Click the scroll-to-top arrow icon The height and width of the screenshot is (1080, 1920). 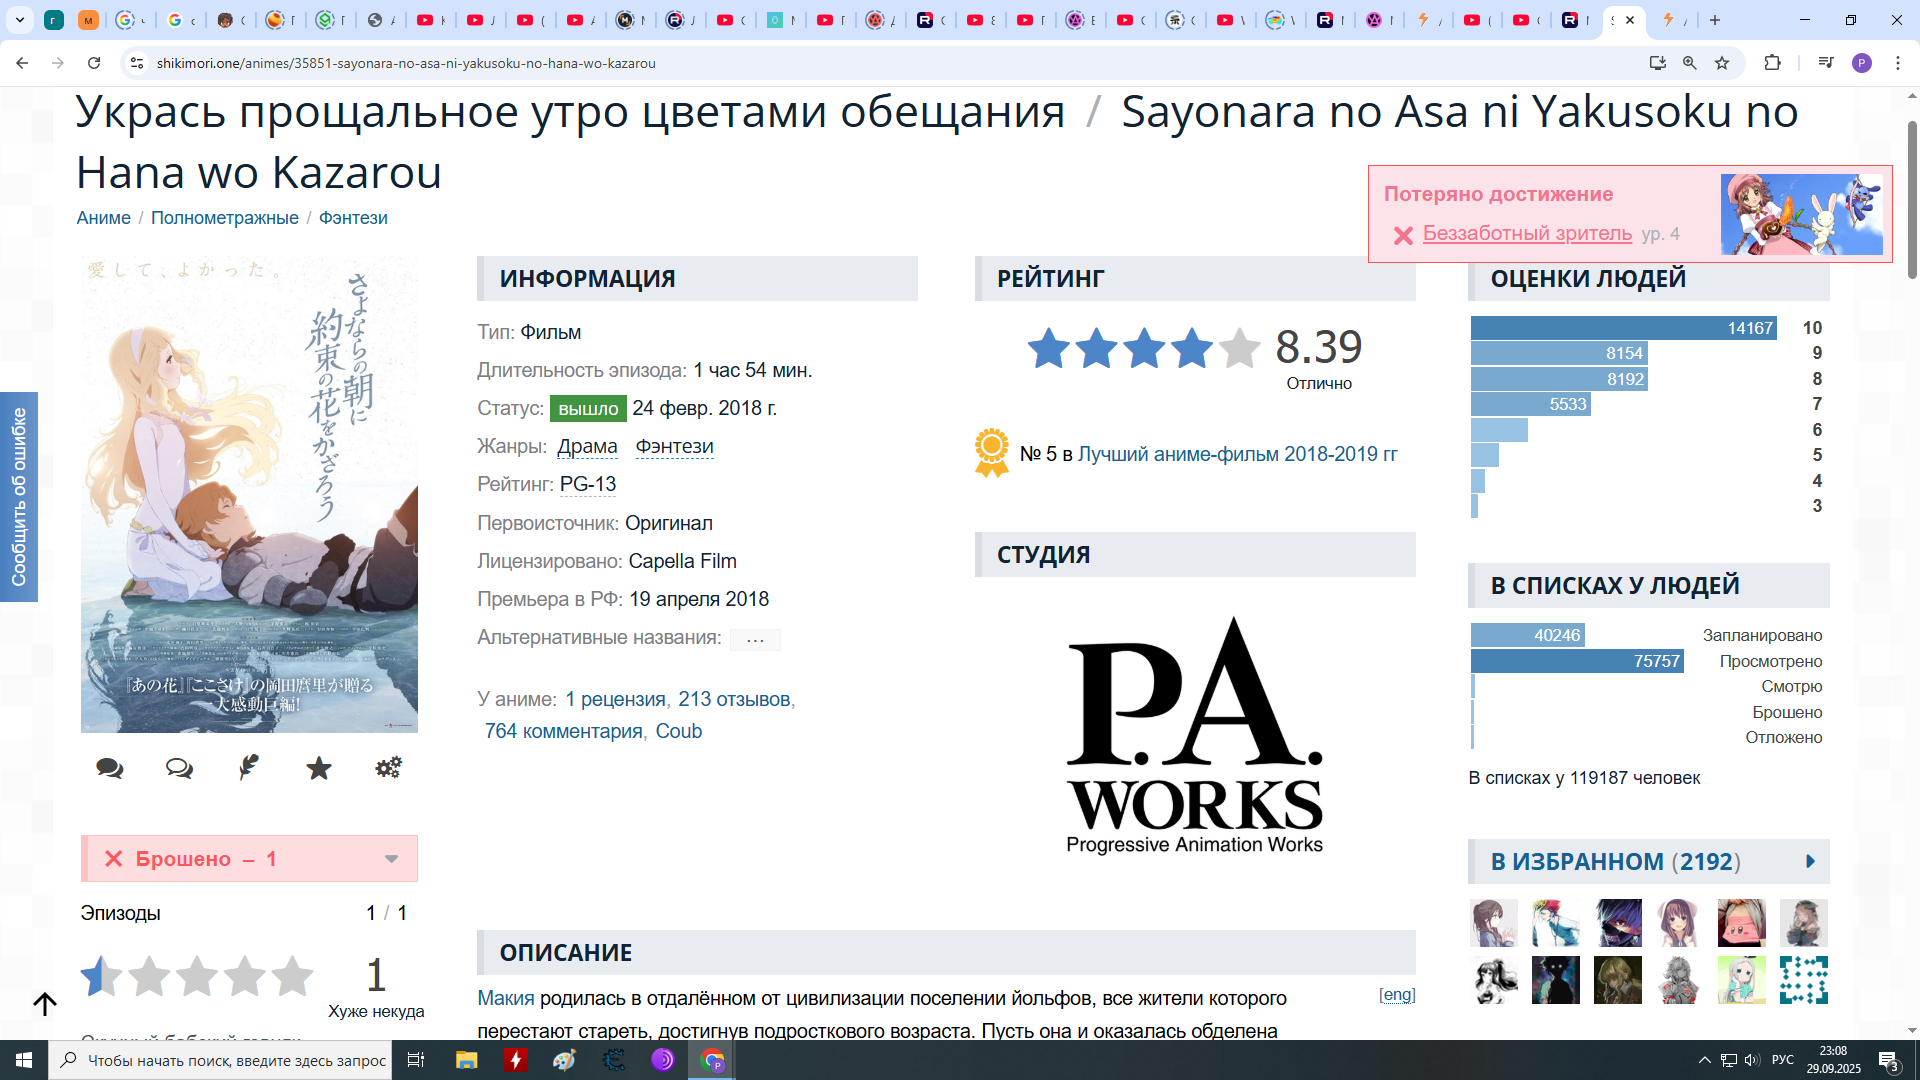(45, 1003)
